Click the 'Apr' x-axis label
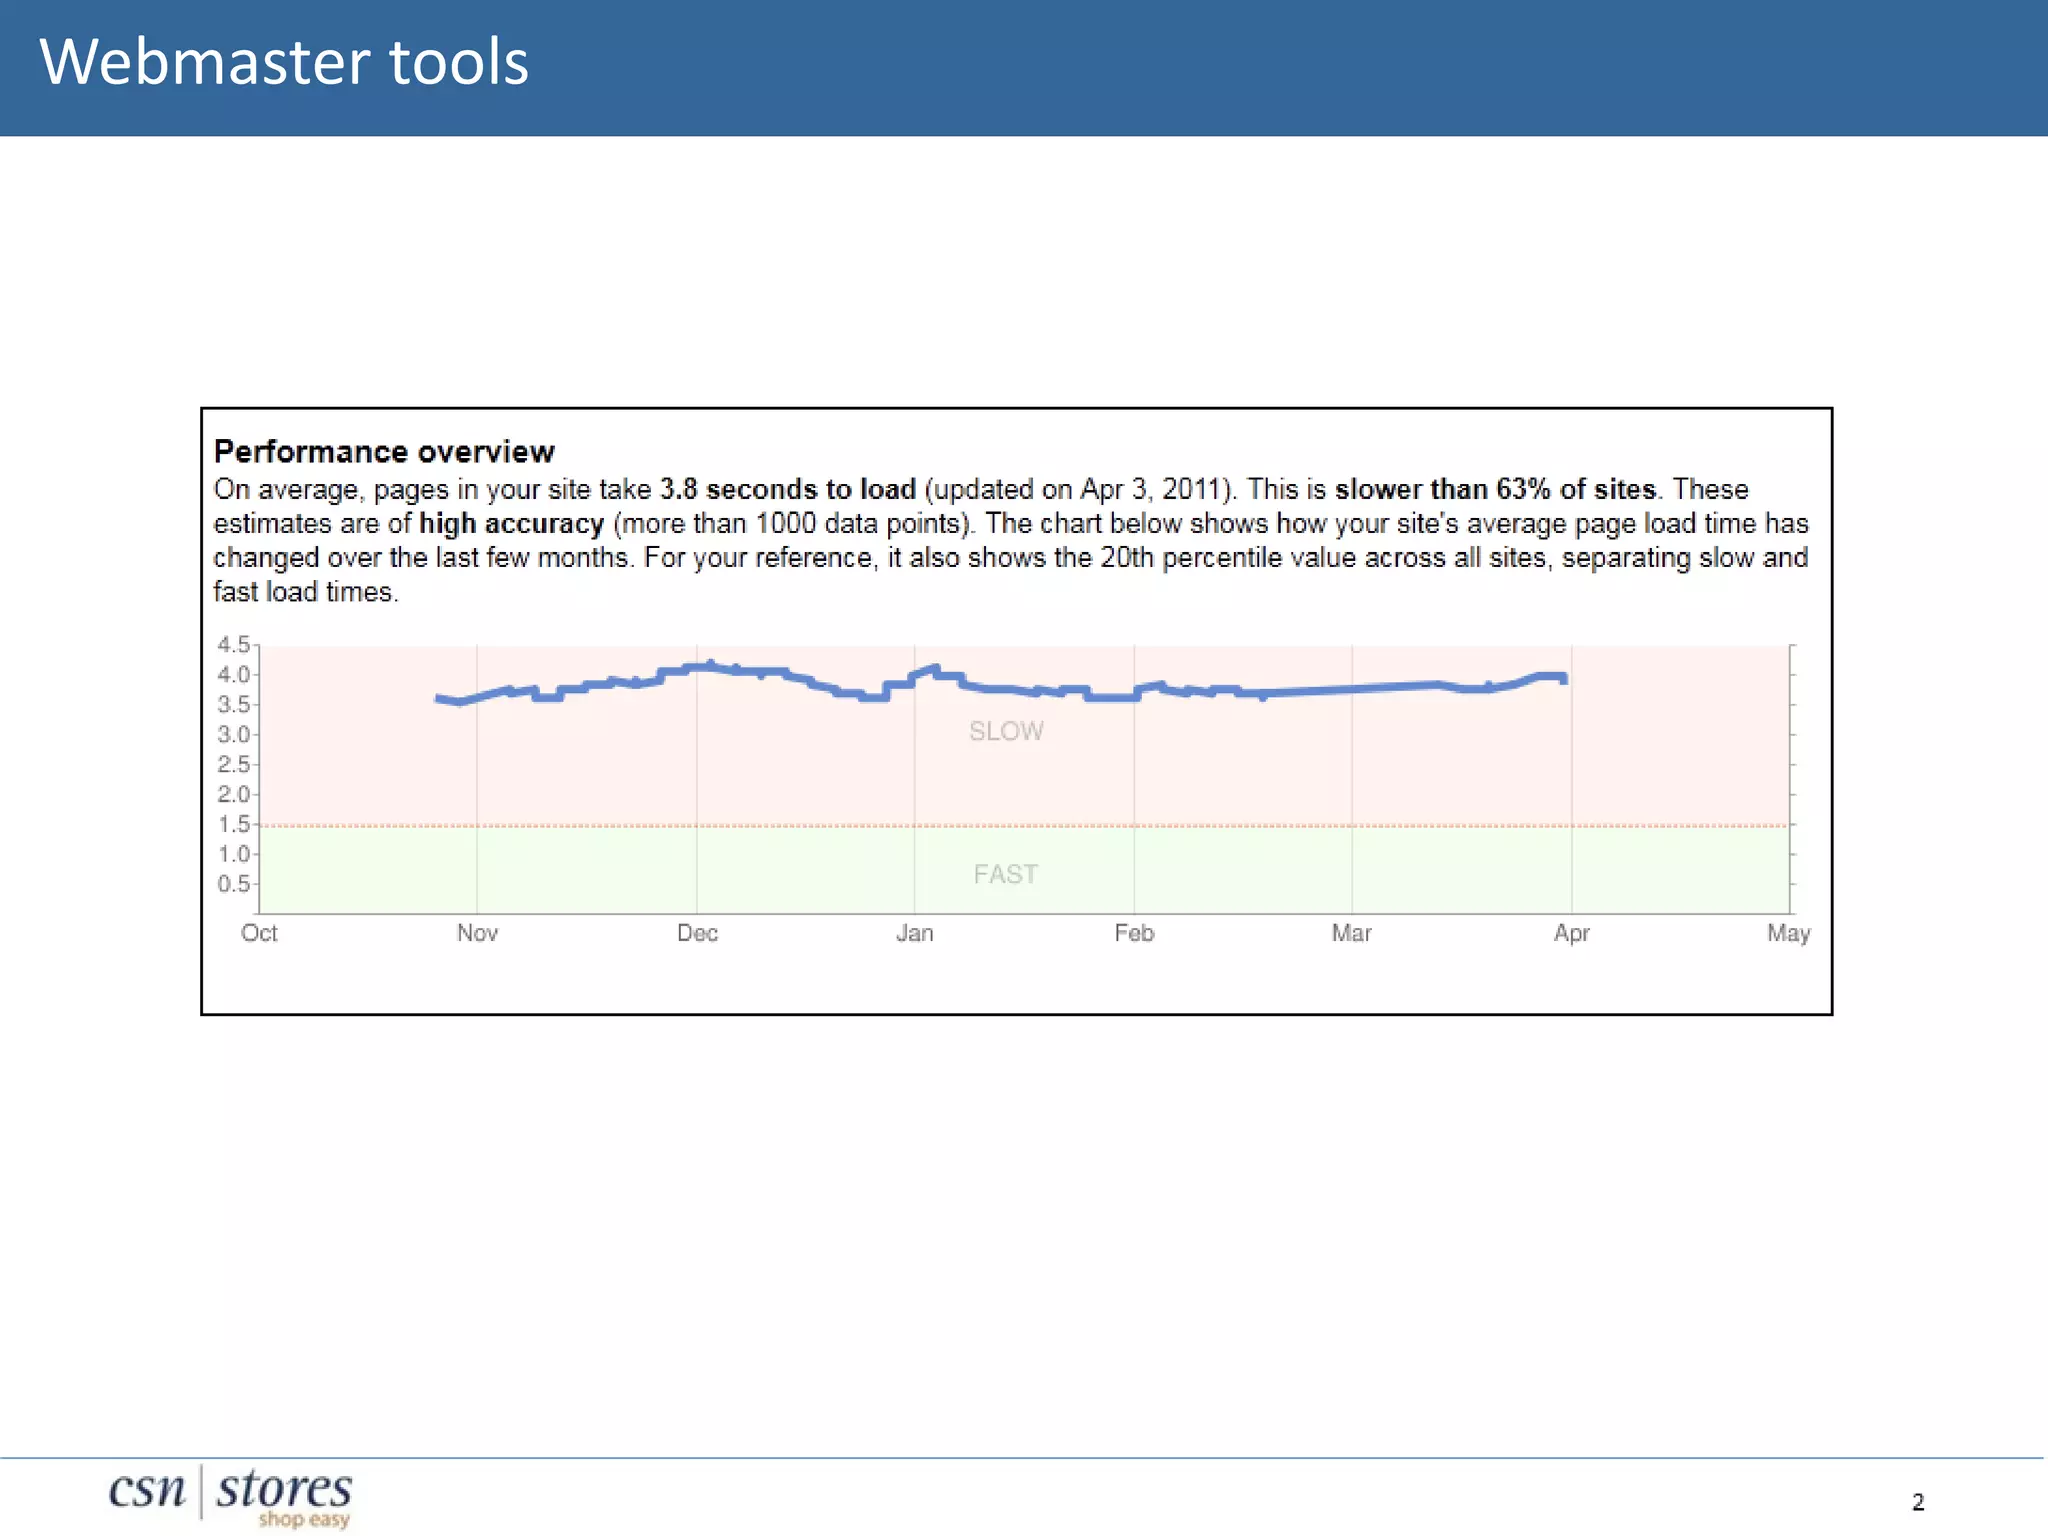The width and height of the screenshot is (2048, 1536). (x=1571, y=933)
